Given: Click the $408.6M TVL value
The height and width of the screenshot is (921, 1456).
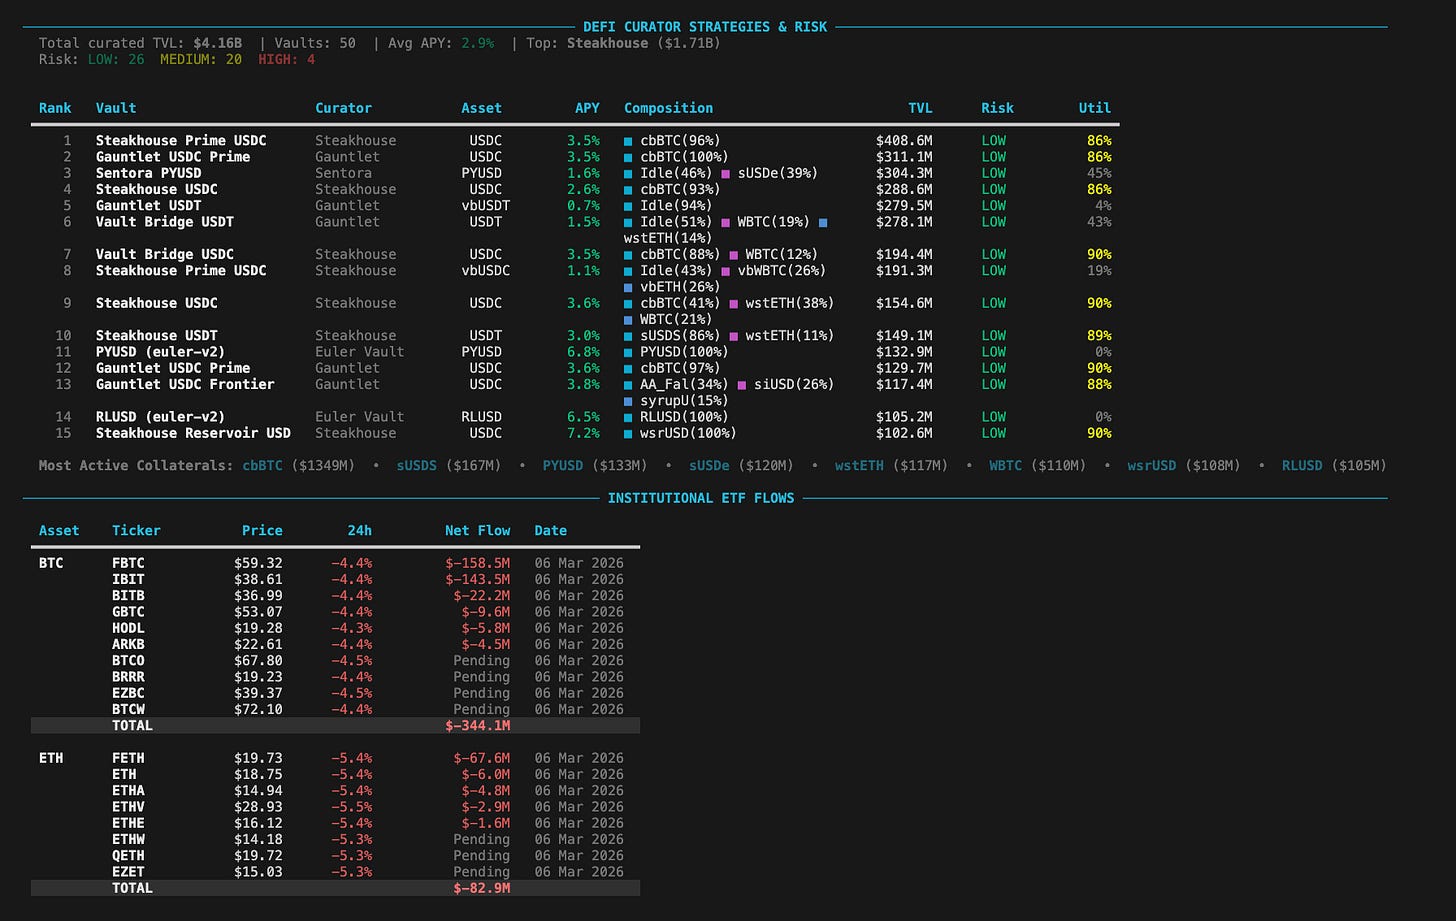Looking at the screenshot, I should [x=904, y=141].
